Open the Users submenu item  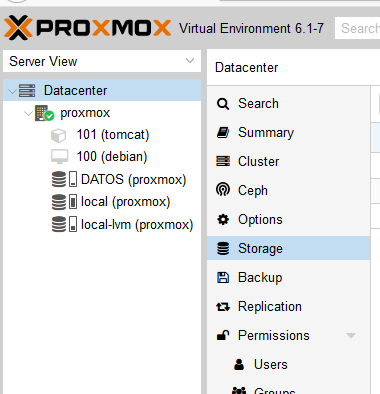point(288,364)
